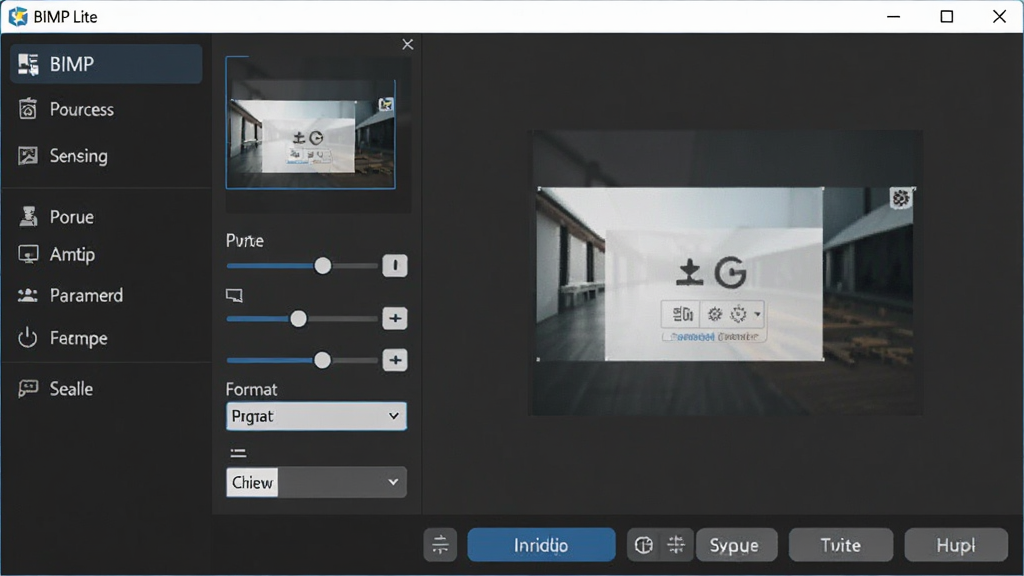Click the Sealle chat bubble icon
This screenshot has height=576, width=1024.
(x=28, y=389)
